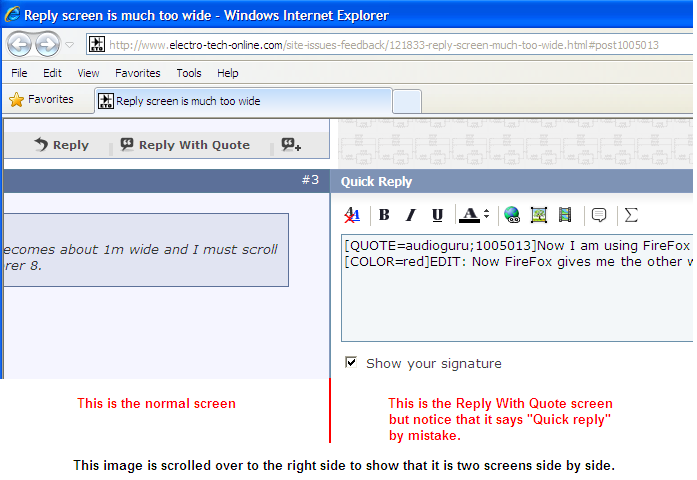Click the Internet Explorer logo in title bar
The width and height of the screenshot is (697, 480).
click(x=12, y=14)
